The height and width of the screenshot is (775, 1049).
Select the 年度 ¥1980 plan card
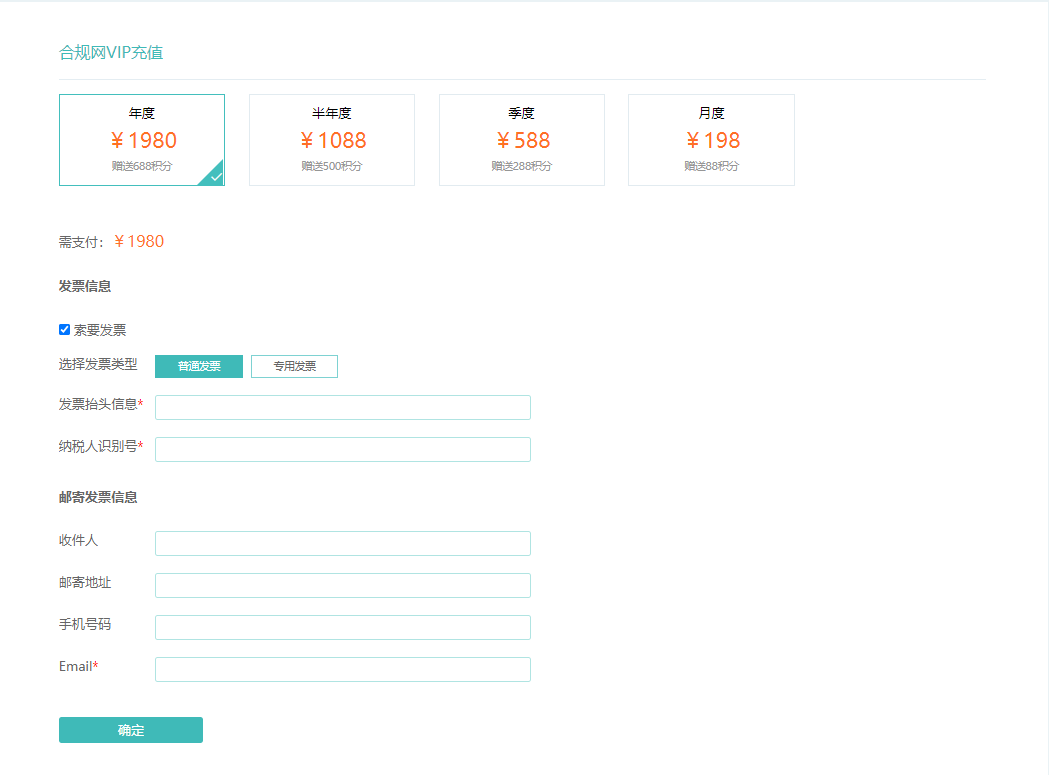click(141, 140)
